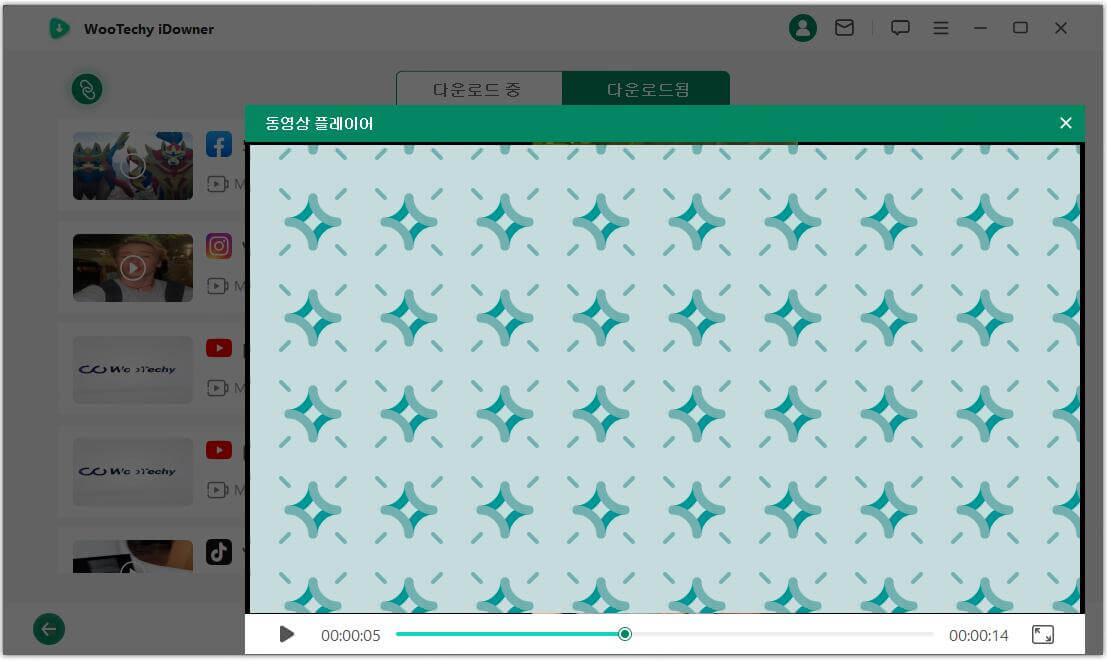1107x661 pixels.
Task: Play the vlogger video thumbnail in the list
Action: click(132, 267)
